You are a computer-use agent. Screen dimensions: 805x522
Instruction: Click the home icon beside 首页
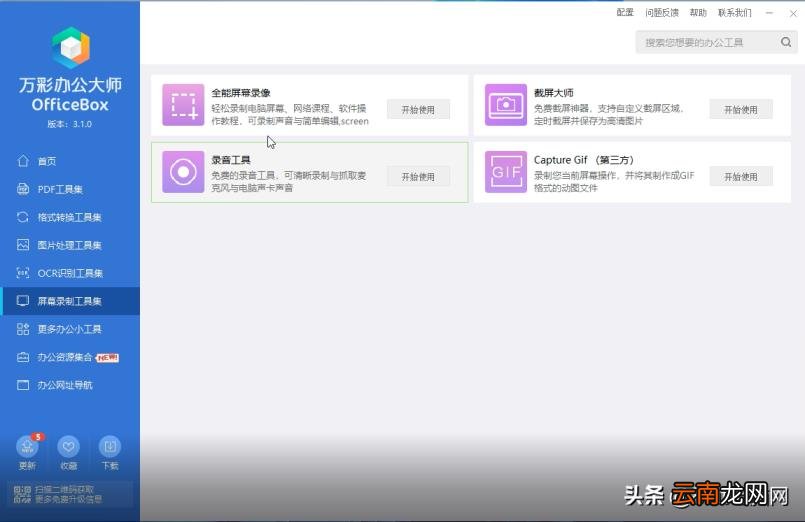(23, 161)
